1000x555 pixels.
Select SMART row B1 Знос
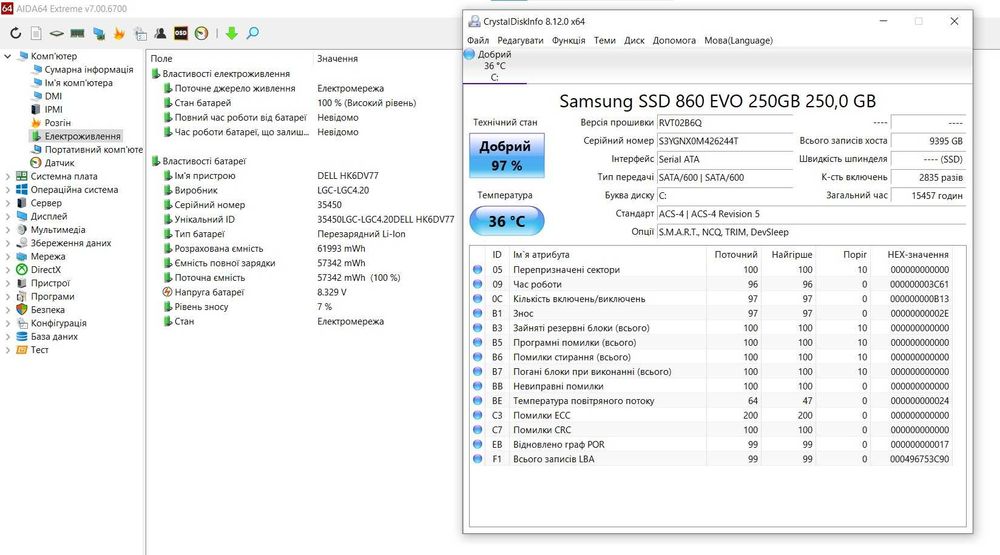711,314
